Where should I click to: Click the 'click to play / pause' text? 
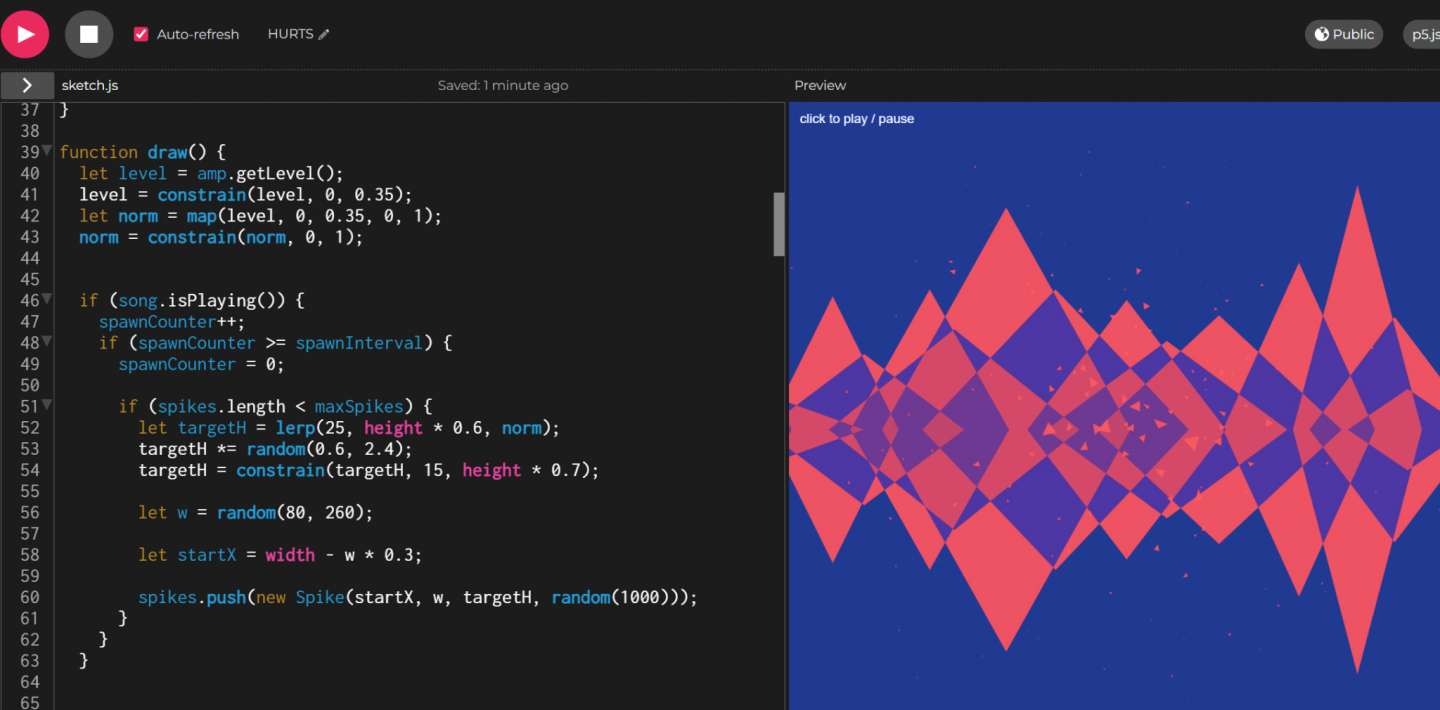(x=856, y=118)
